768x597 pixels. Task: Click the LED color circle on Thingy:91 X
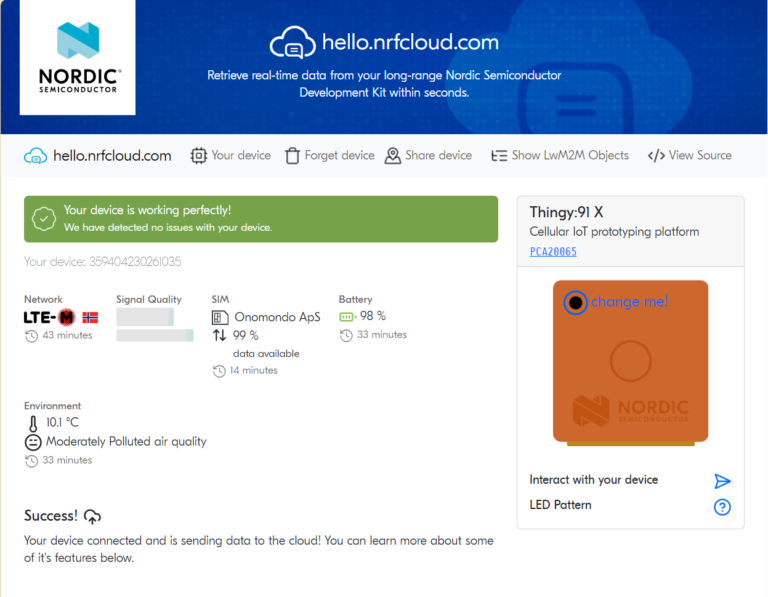575,303
